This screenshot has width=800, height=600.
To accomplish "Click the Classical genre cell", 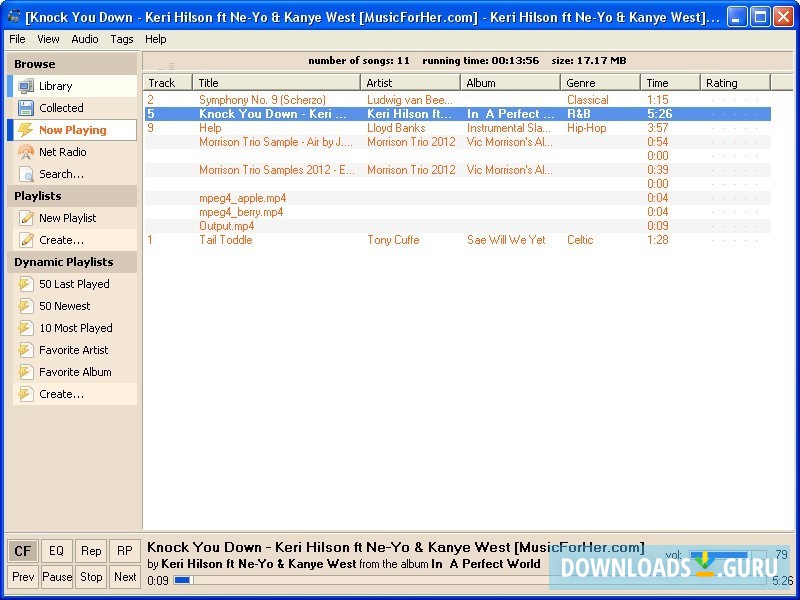I will tap(587, 100).
